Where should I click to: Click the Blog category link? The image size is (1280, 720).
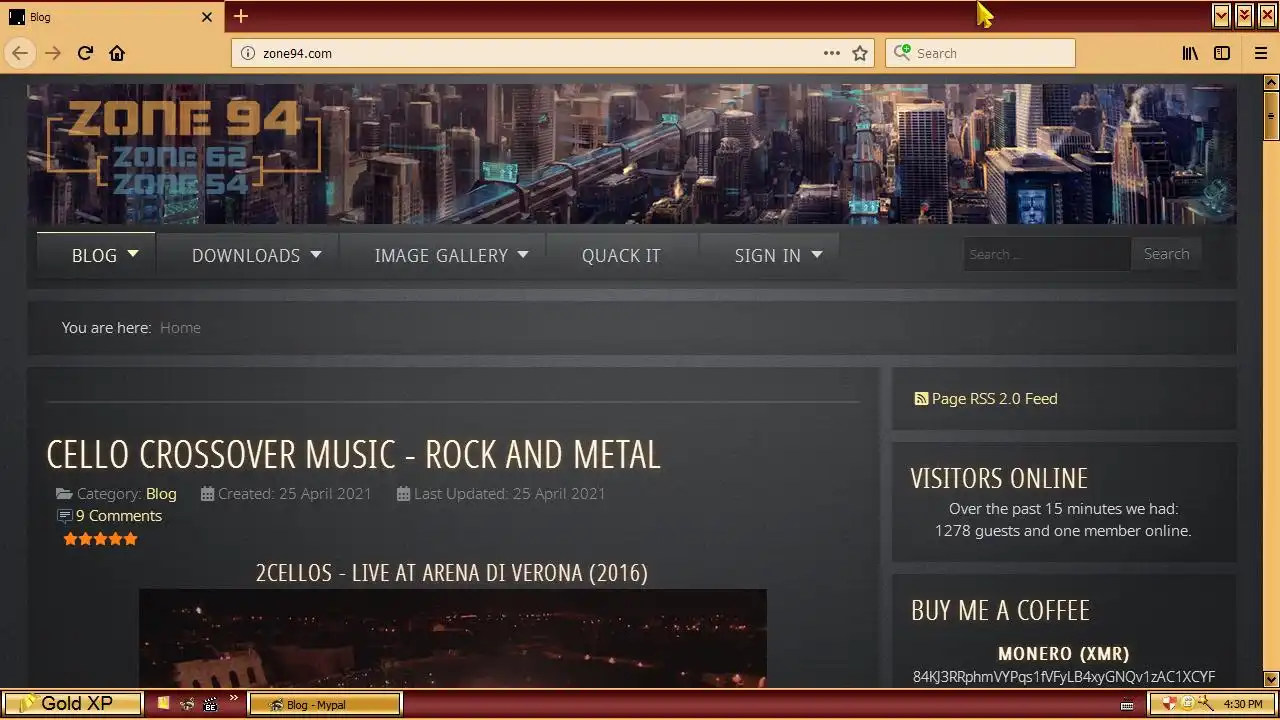tap(161, 494)
